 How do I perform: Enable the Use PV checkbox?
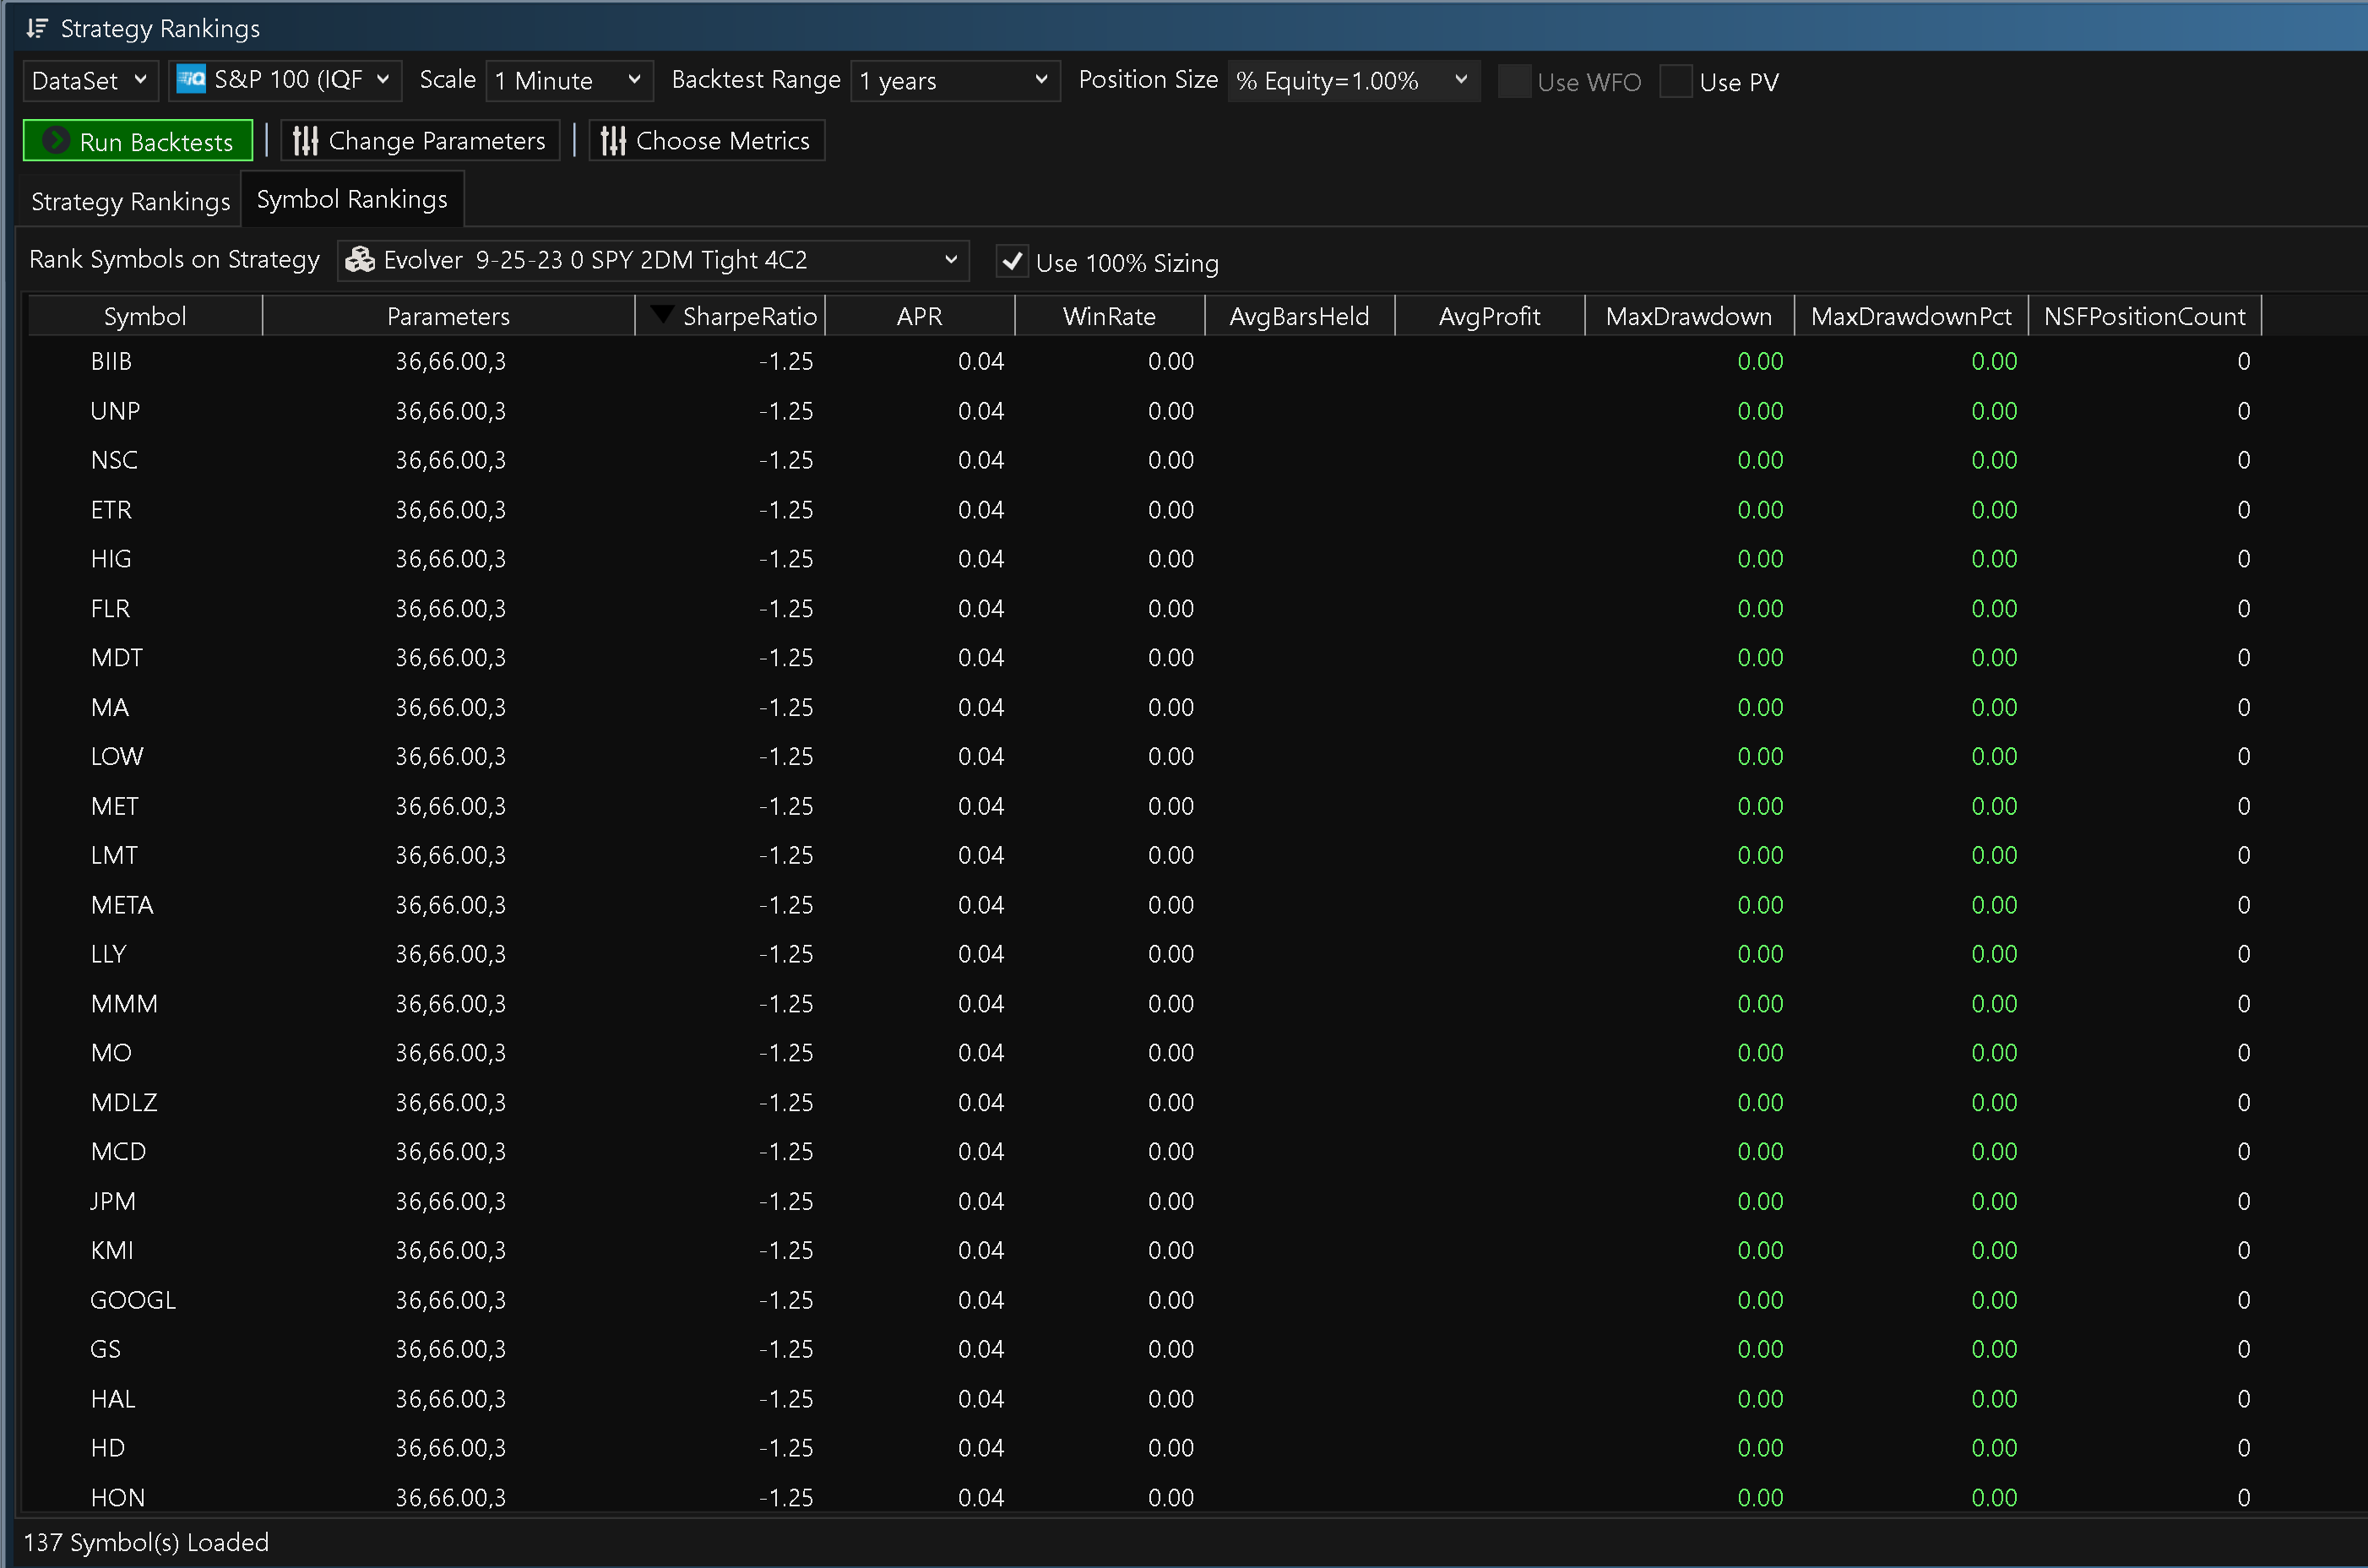click(x=1676, y=81)
